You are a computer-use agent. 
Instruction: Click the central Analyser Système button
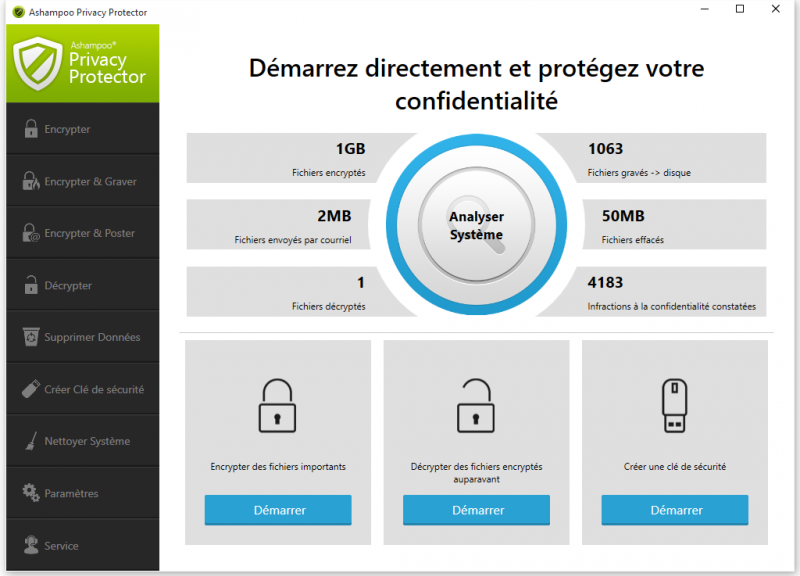coord(476,225)
